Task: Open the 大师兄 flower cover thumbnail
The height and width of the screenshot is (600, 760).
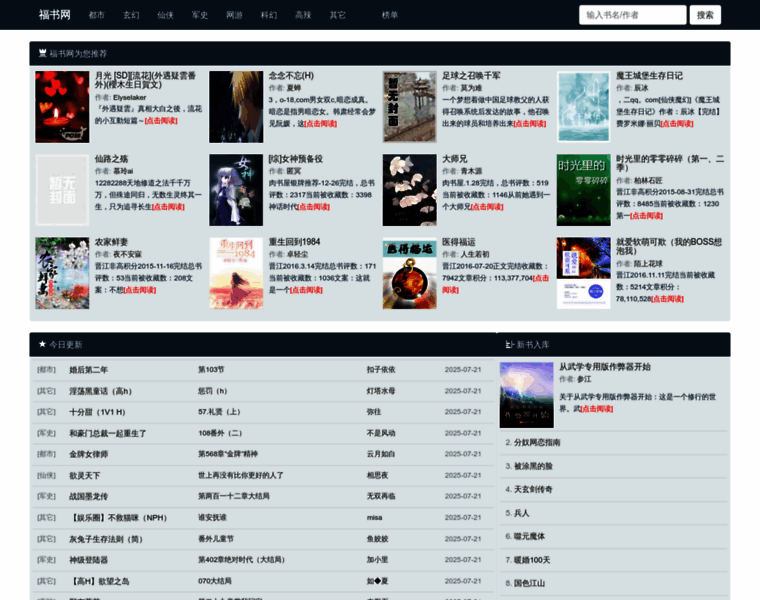Action: (410, 190)
